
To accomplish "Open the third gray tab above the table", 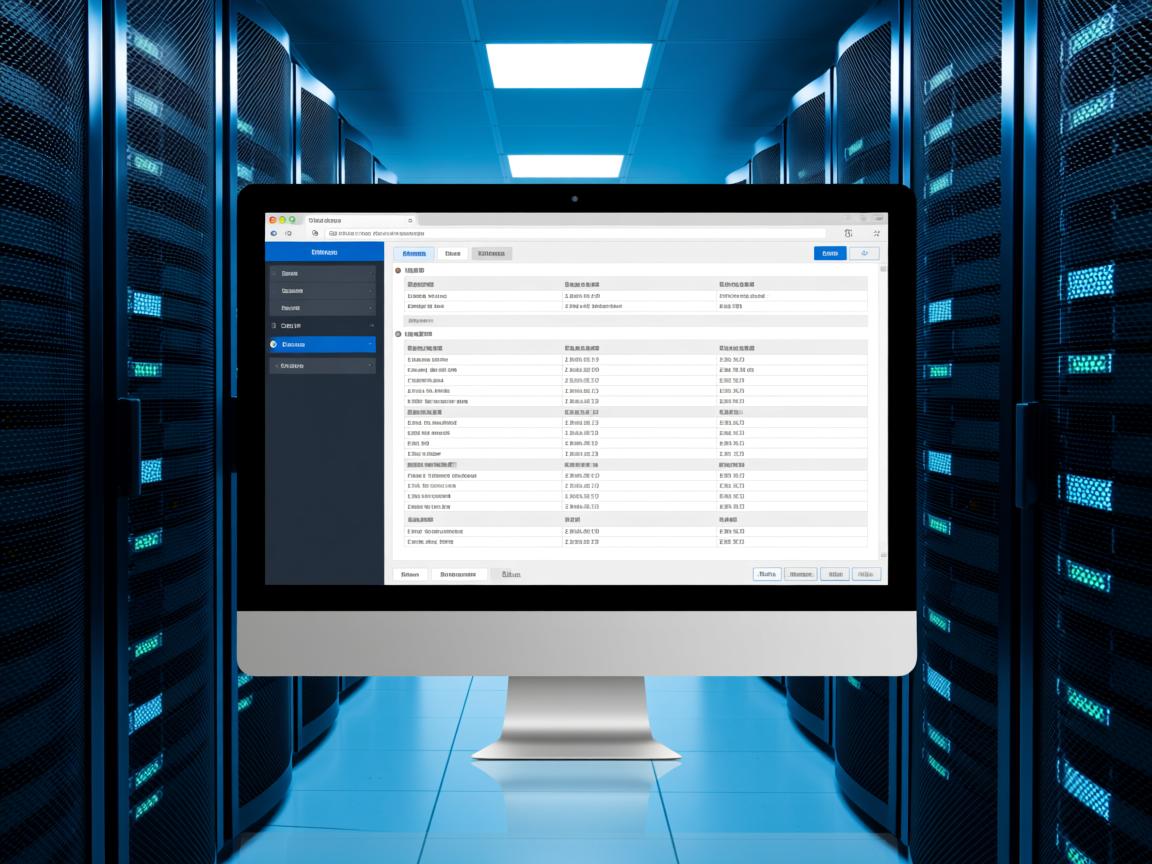I will 491,254.
